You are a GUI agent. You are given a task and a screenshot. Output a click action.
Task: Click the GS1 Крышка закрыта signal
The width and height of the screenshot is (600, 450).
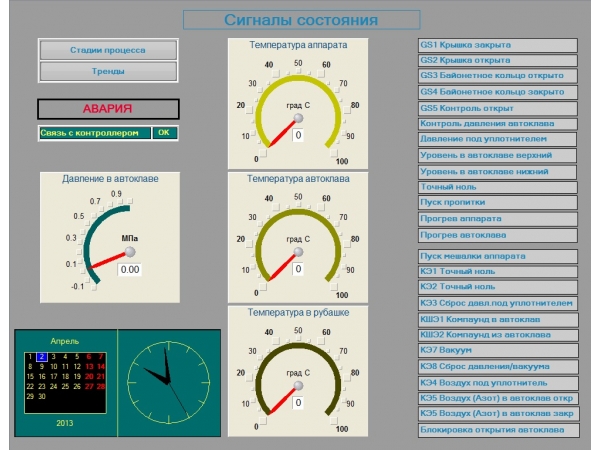[x=498, y=45]
